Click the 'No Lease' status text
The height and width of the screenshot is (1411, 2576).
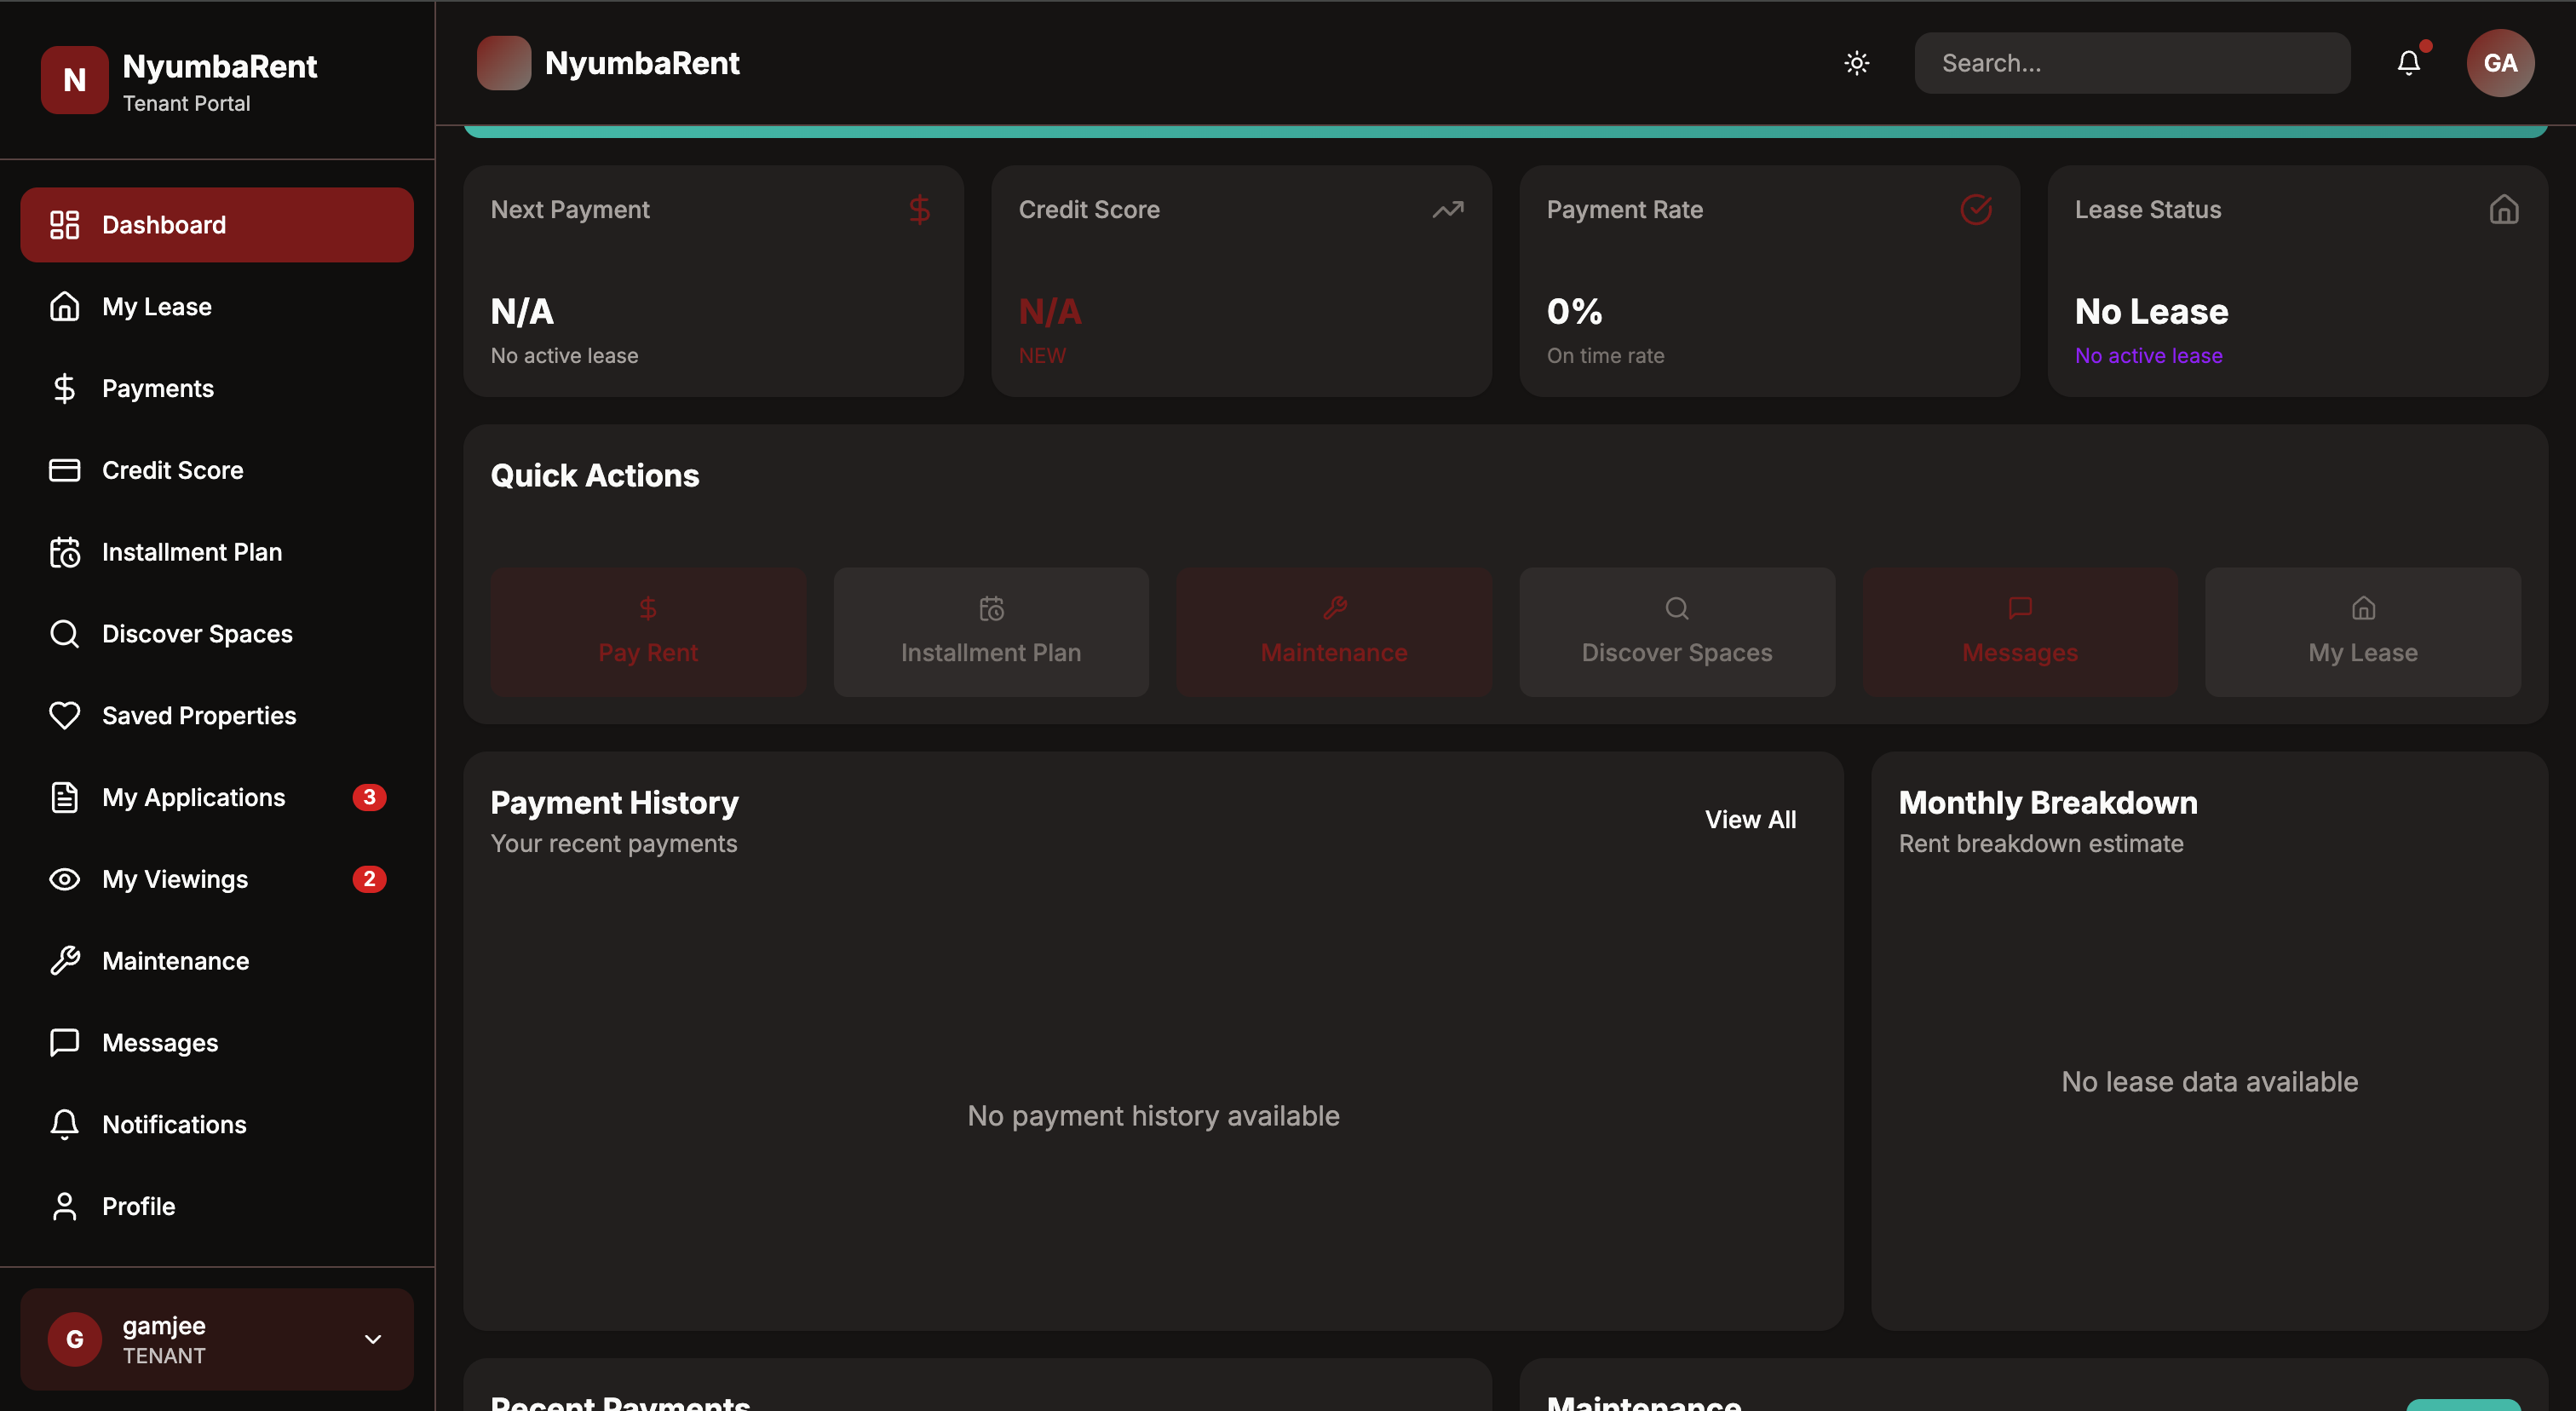tap(2151, 312)
